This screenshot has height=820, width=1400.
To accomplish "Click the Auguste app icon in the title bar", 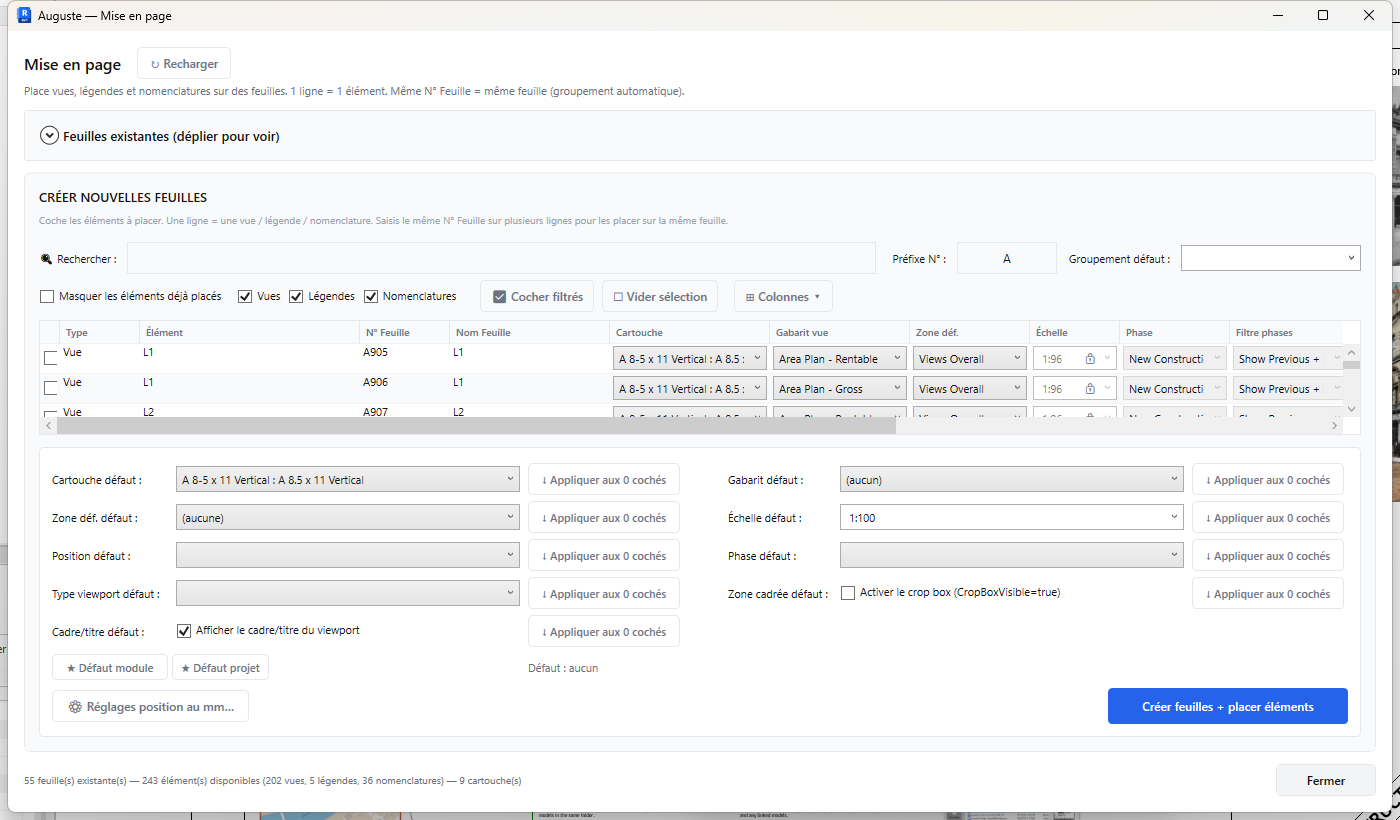I will tap(25, 15).
